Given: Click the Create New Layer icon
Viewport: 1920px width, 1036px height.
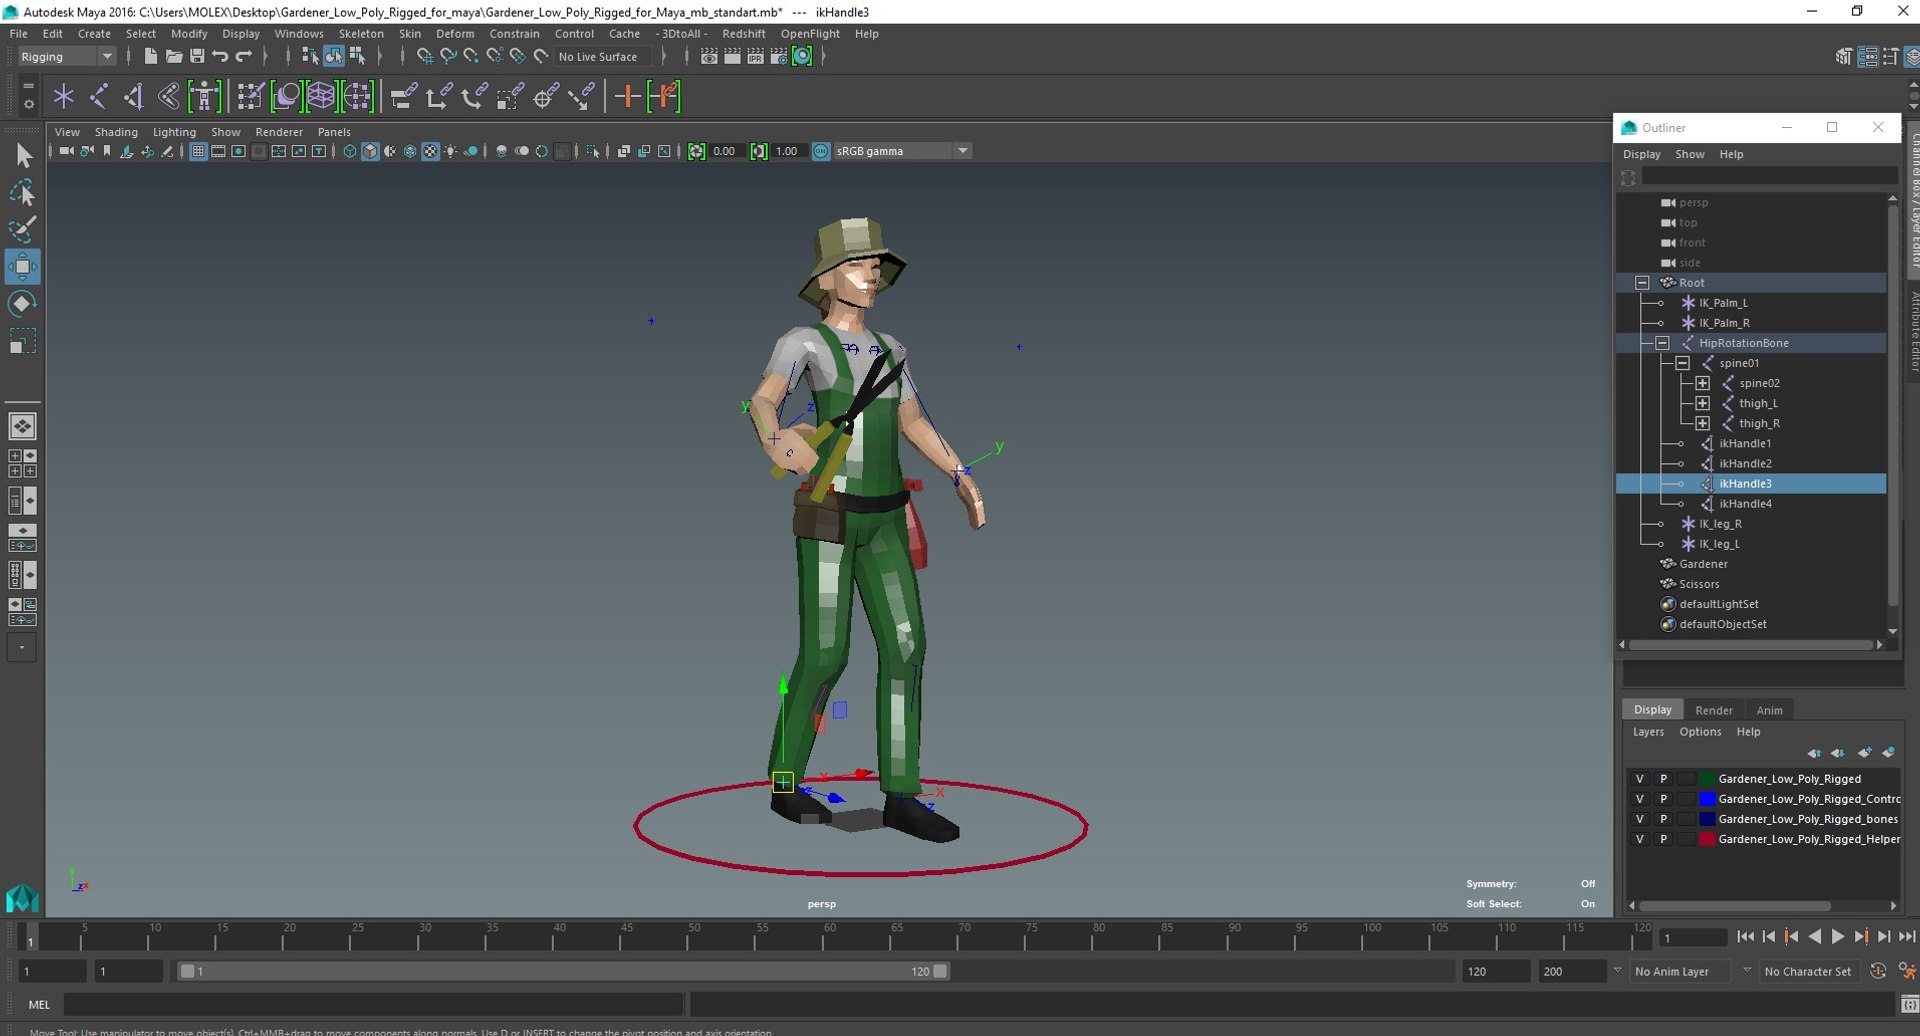Looking at the screenshot, I should [x=1865, y=753].
